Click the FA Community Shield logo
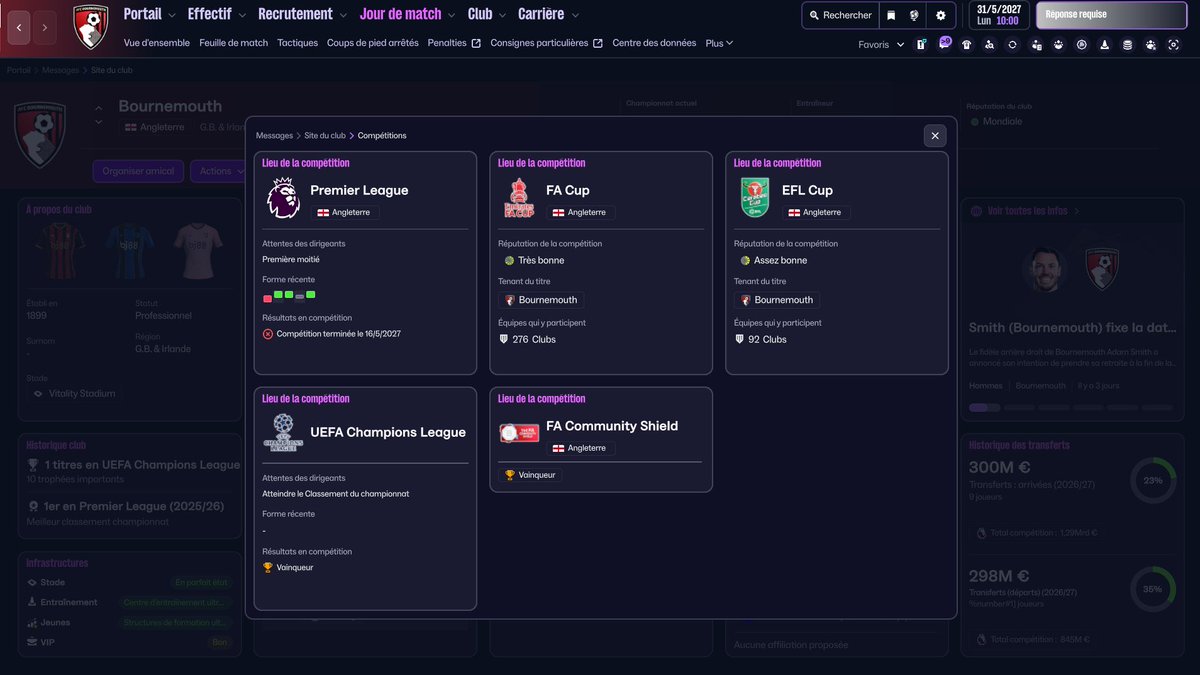 (519, 433)
